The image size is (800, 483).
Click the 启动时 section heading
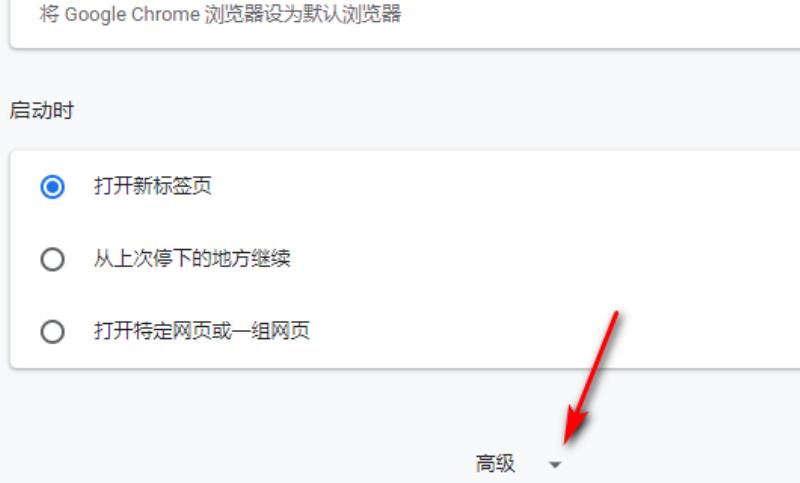[x=42, y=110]
